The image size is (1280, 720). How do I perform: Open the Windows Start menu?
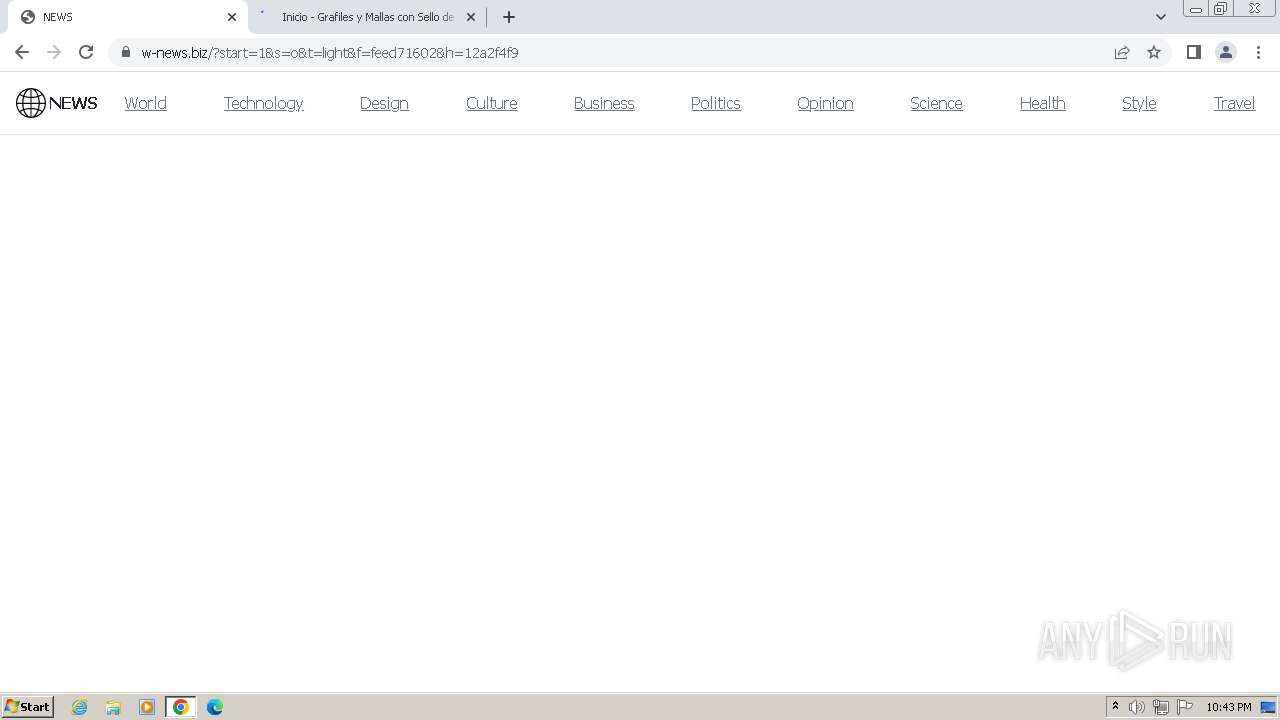point(28,707)
